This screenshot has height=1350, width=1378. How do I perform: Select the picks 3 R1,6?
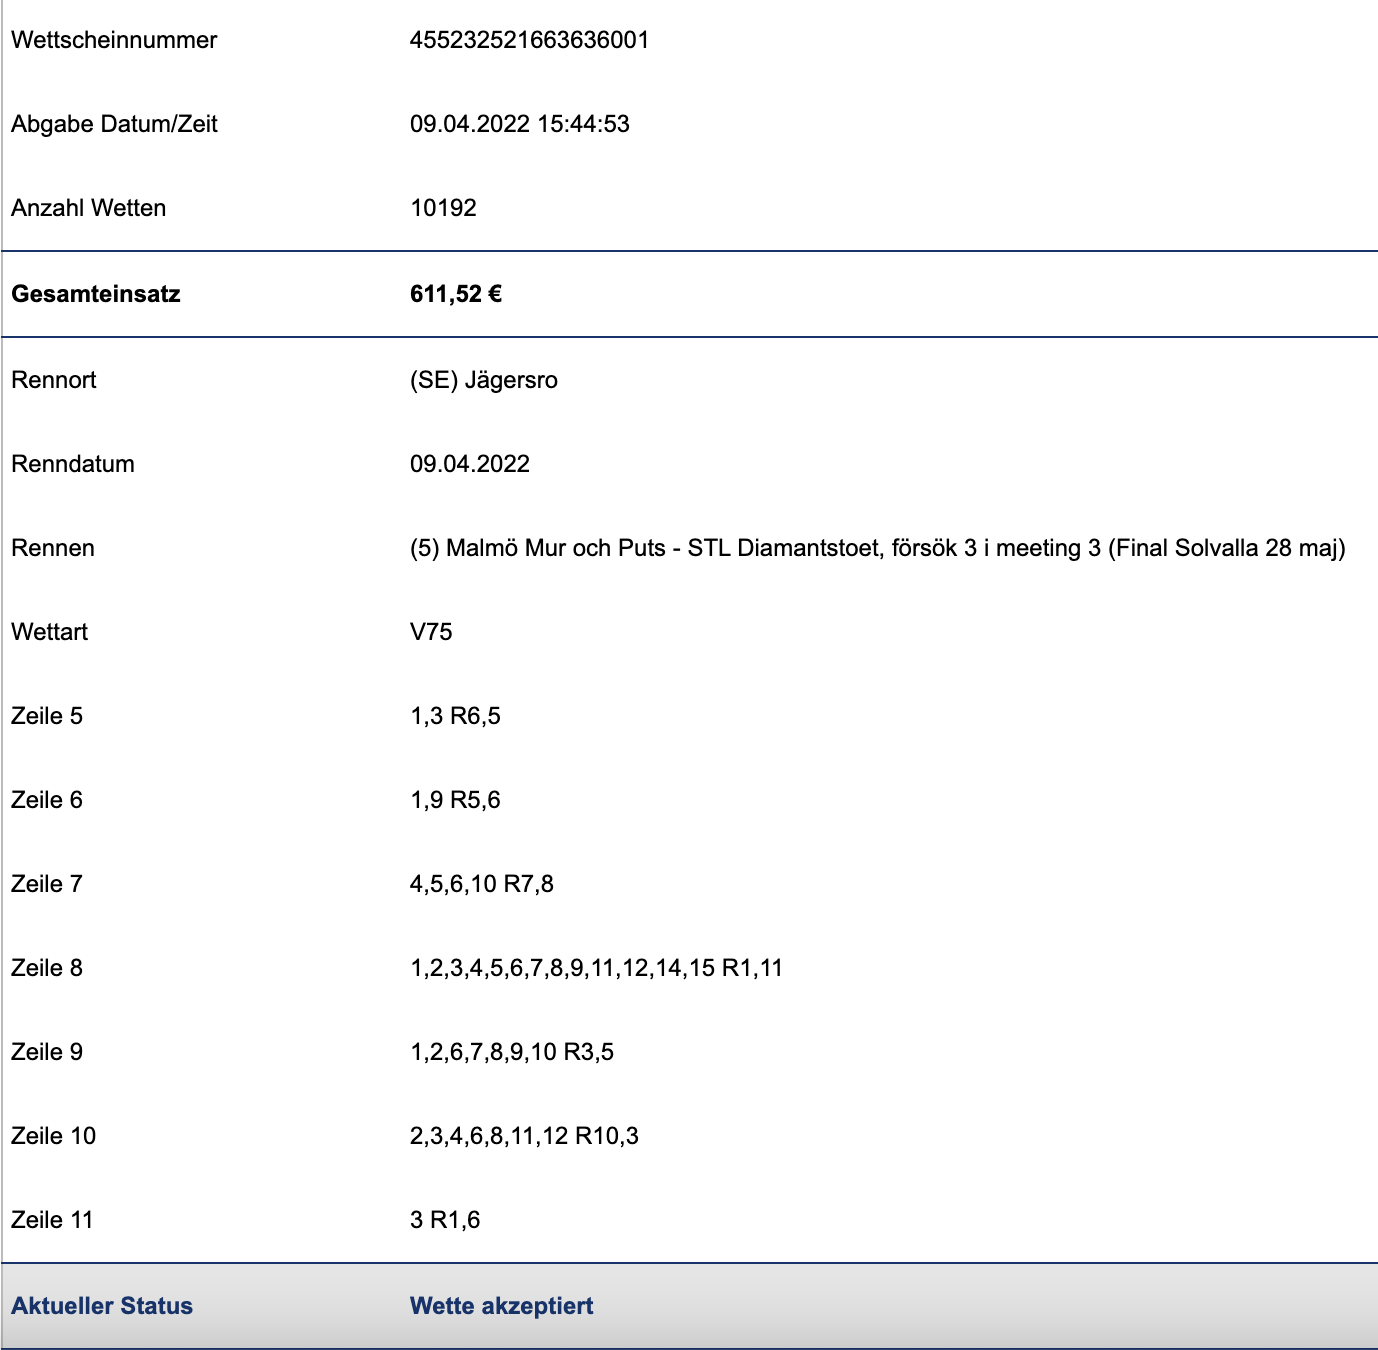coord(445,1220)
